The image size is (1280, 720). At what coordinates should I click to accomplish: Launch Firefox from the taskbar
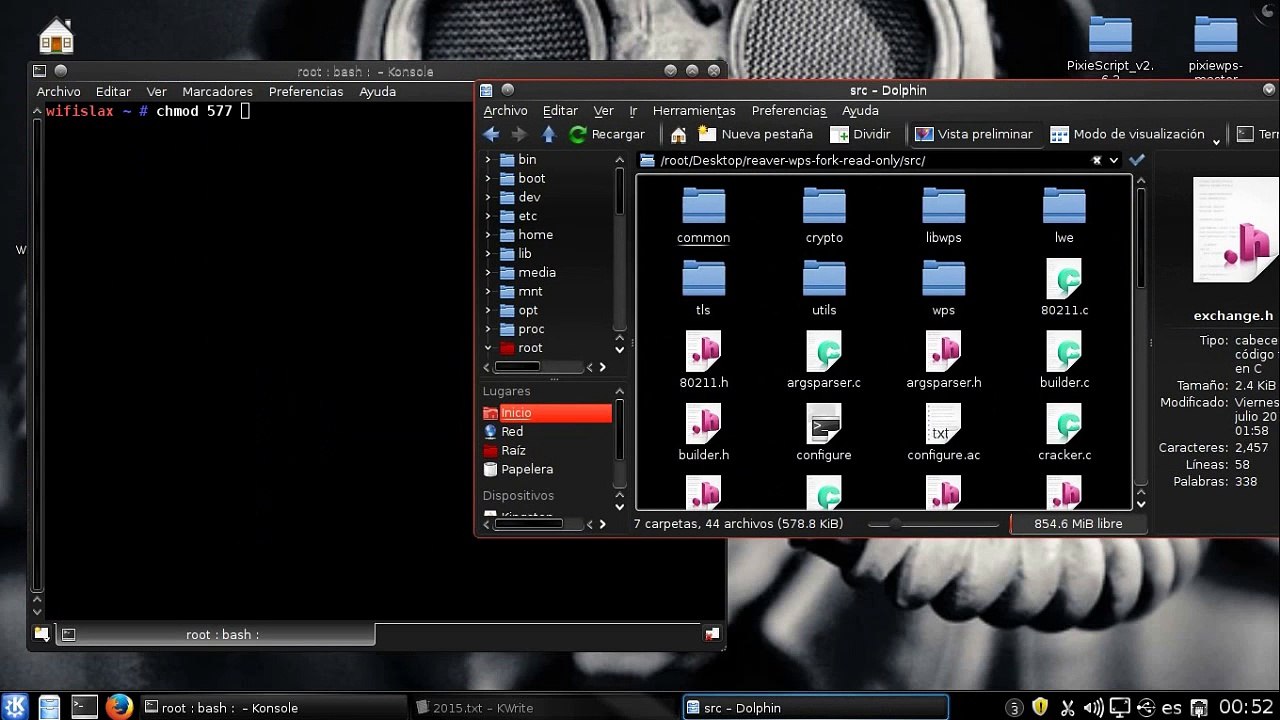119,707
